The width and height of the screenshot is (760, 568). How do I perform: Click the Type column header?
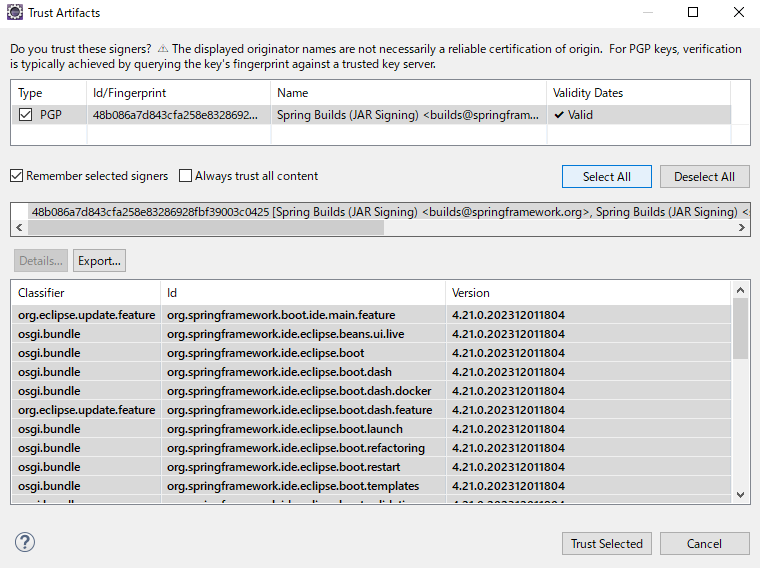(x=48, y=93)
